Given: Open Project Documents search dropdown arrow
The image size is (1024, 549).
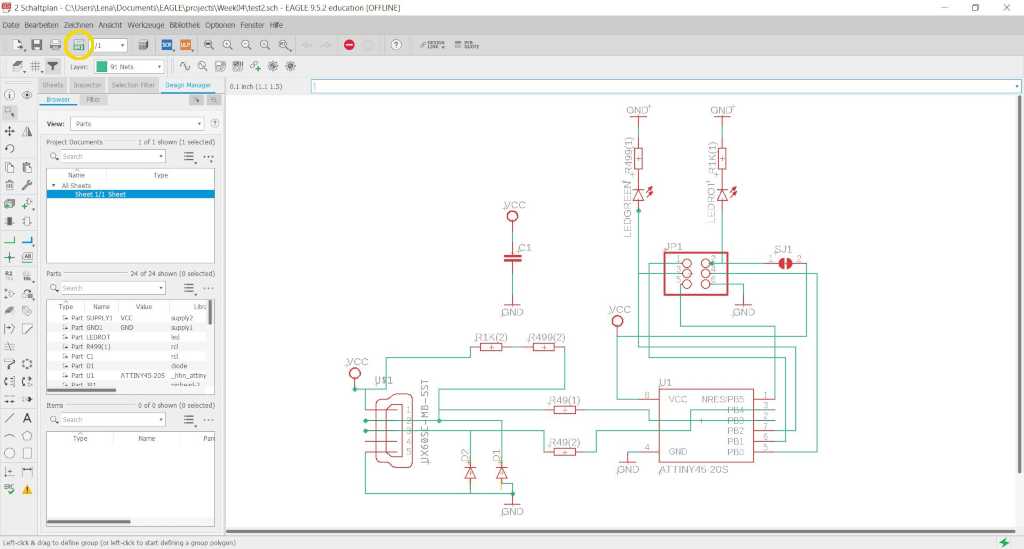Looking at the screenshot, I should point(161,157).
